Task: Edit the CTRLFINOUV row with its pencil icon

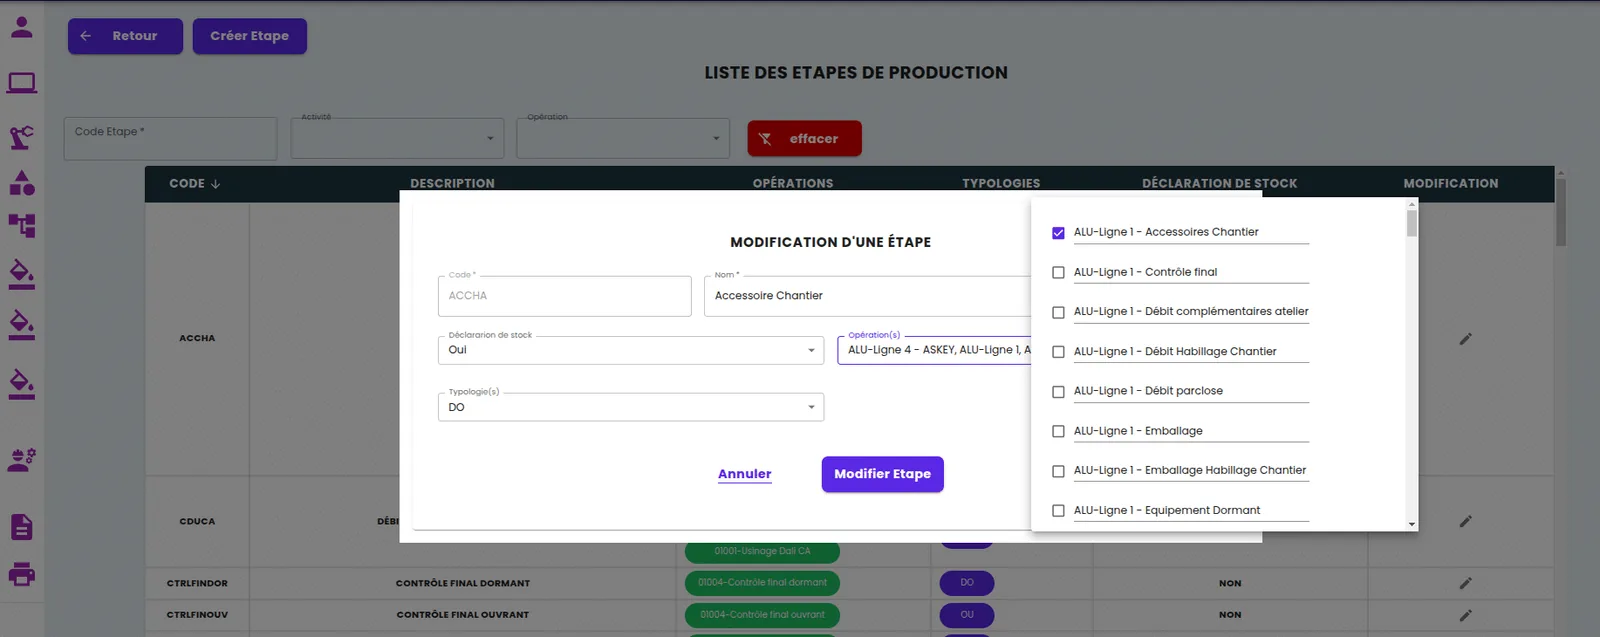Action: [1465, 615]
